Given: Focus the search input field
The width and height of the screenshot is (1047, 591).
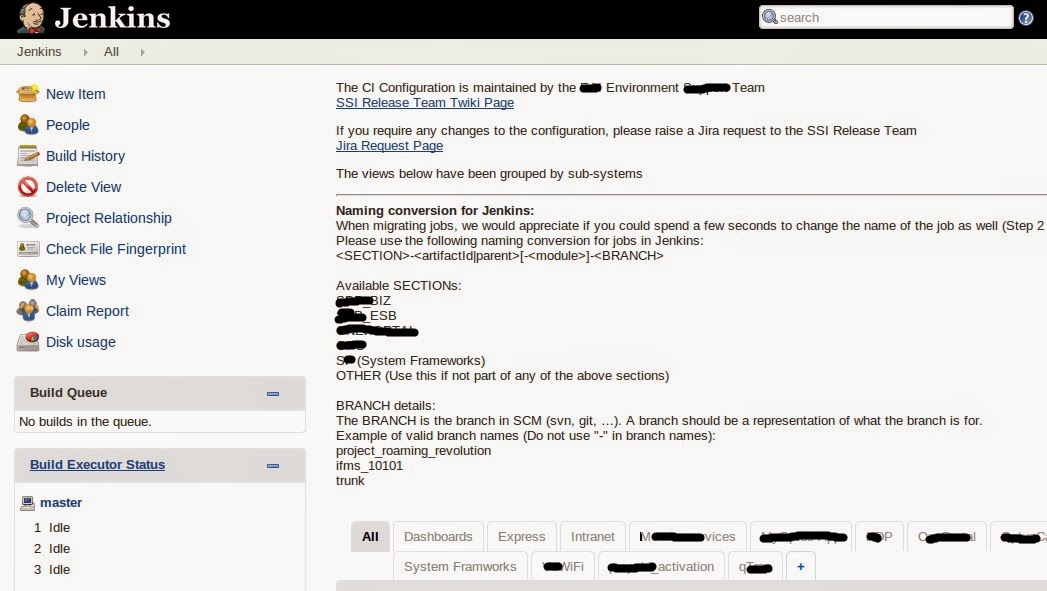Looking at the screenshot, I should 886,17.
